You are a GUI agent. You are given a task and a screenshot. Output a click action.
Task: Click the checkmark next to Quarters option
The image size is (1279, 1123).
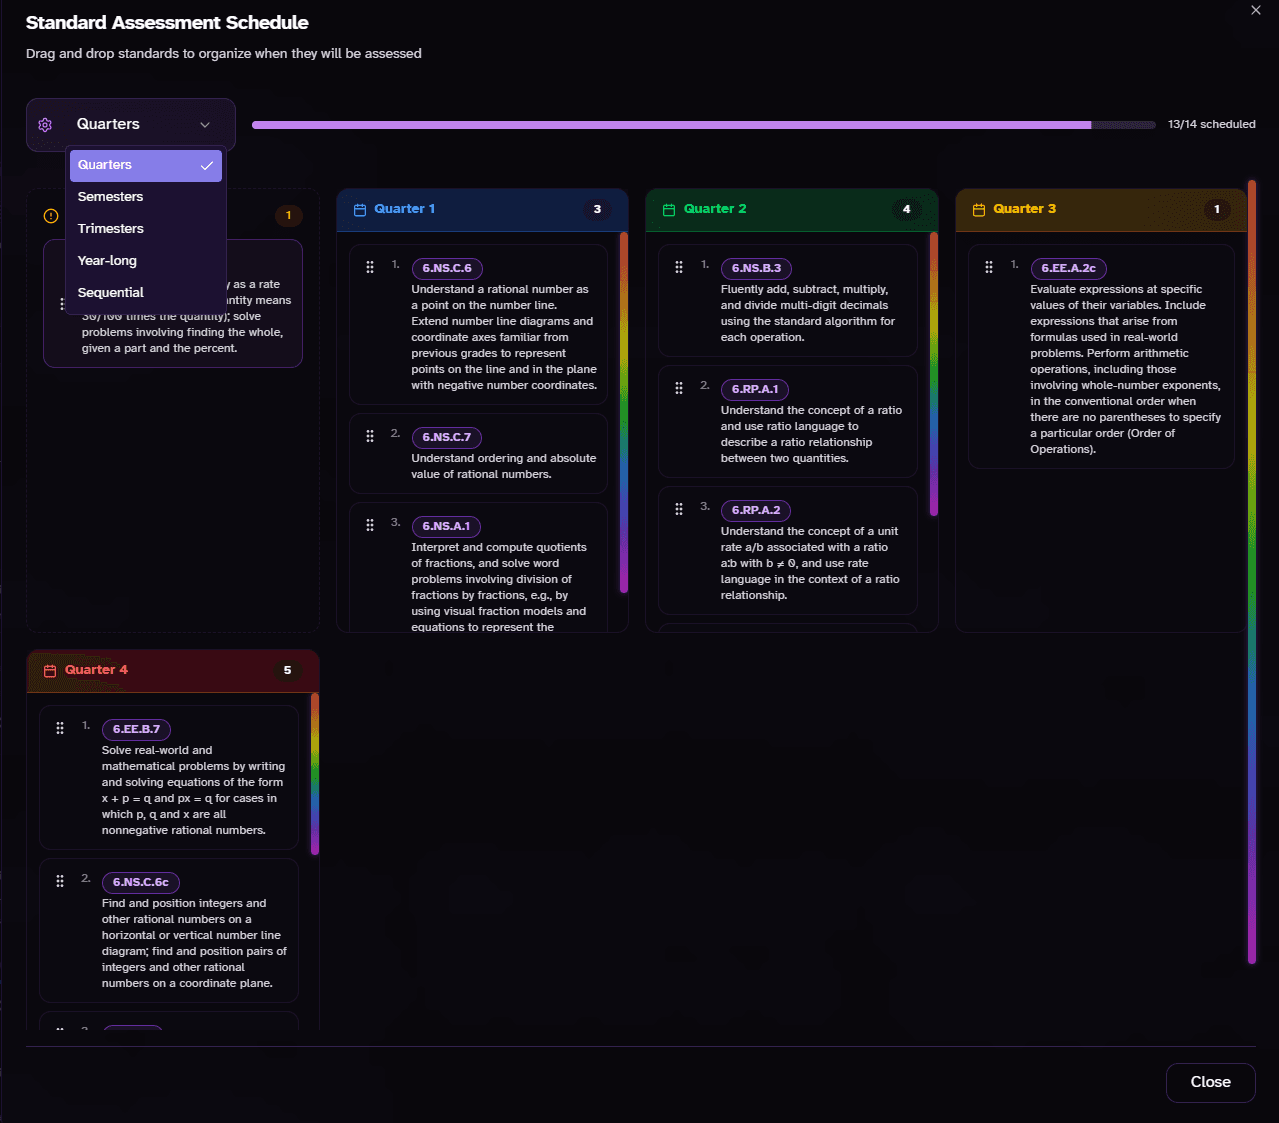point(207,165)
